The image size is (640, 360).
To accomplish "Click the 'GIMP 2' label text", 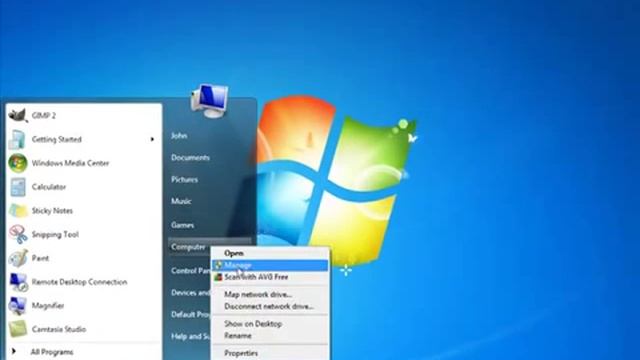I will coord(44,116).
